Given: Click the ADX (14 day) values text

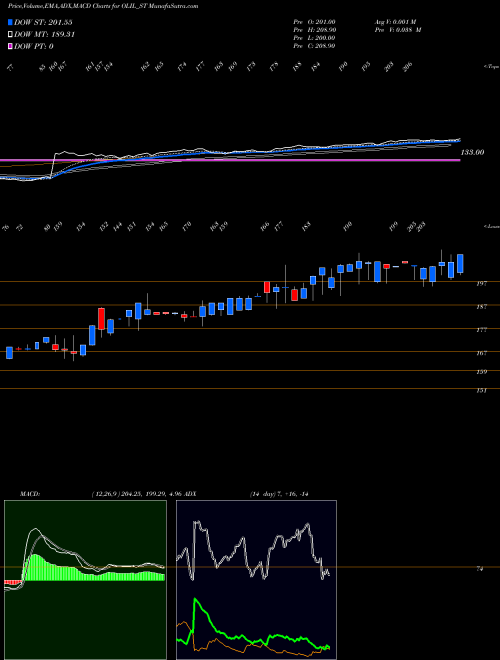Looking at the screenshot, I should pos(279,494).
